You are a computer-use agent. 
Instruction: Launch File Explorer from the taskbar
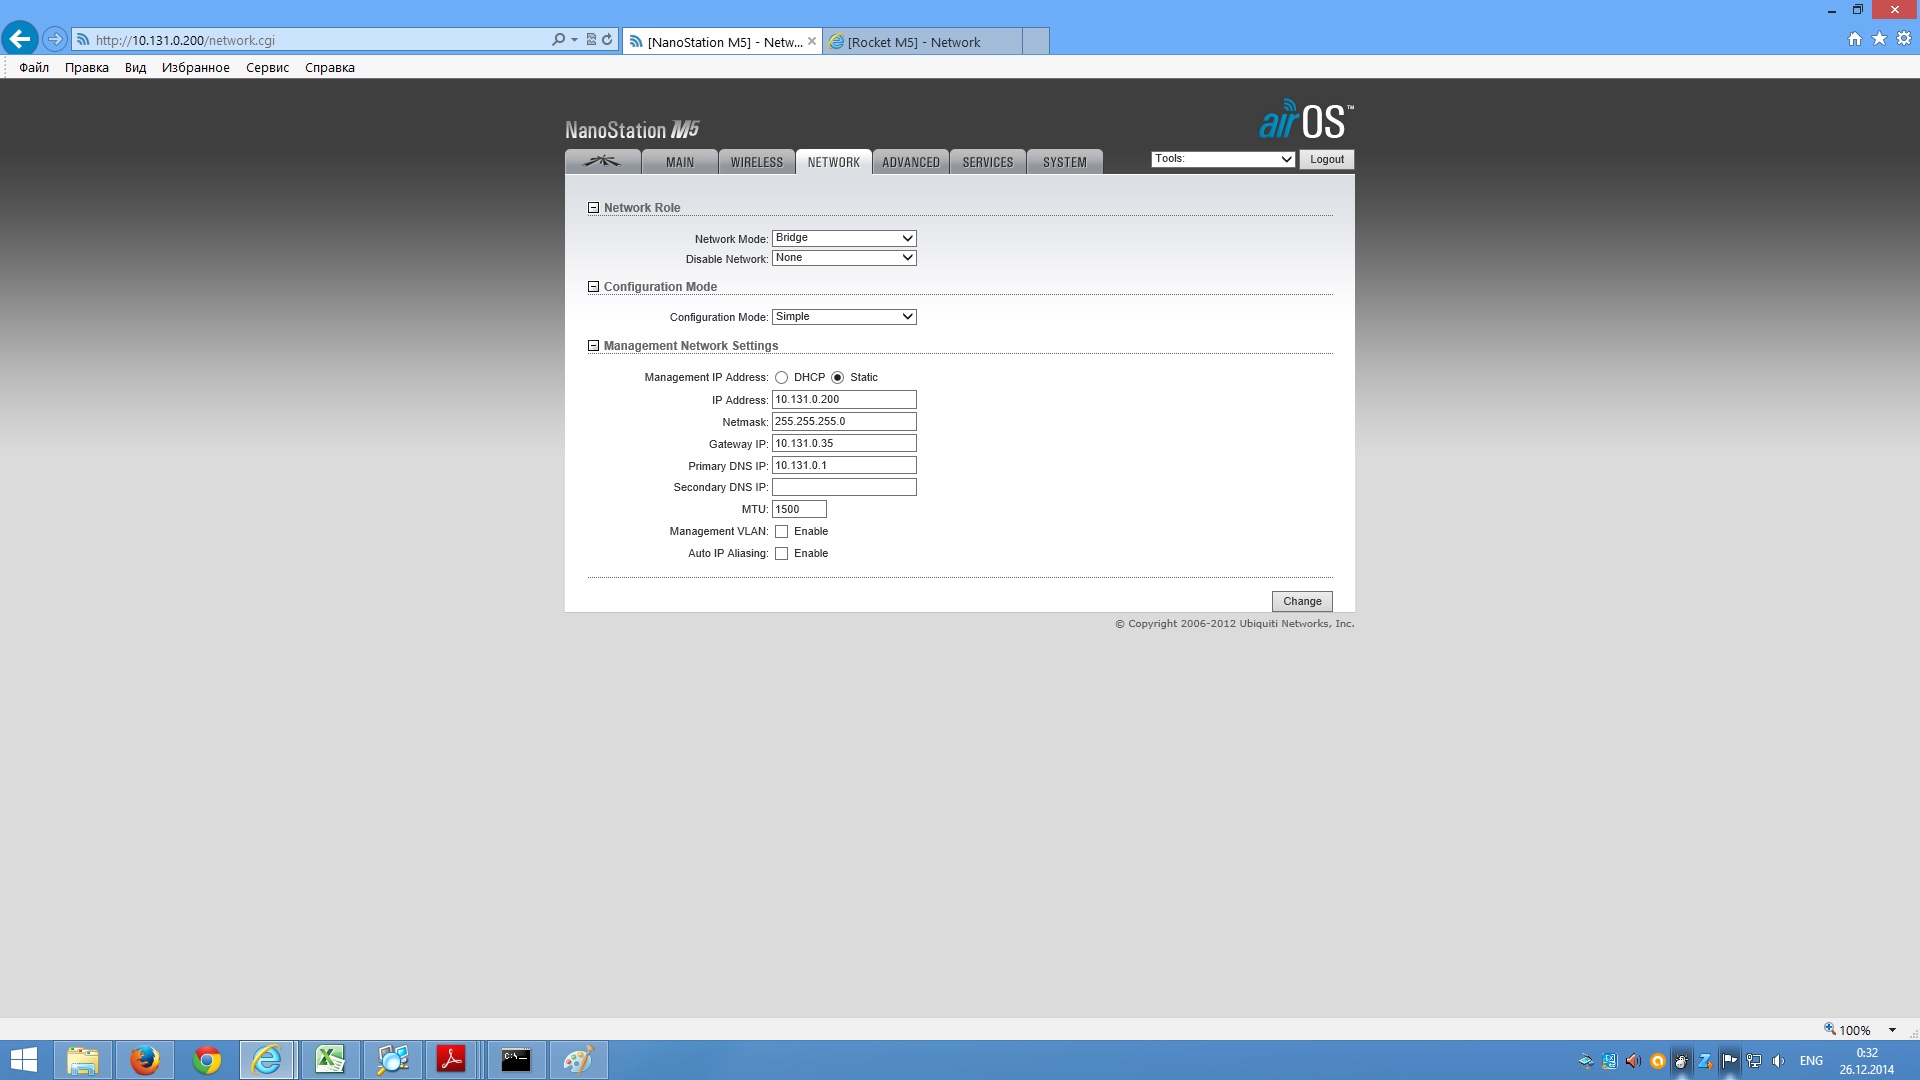pyautogui.click(x=83, y=1060)
